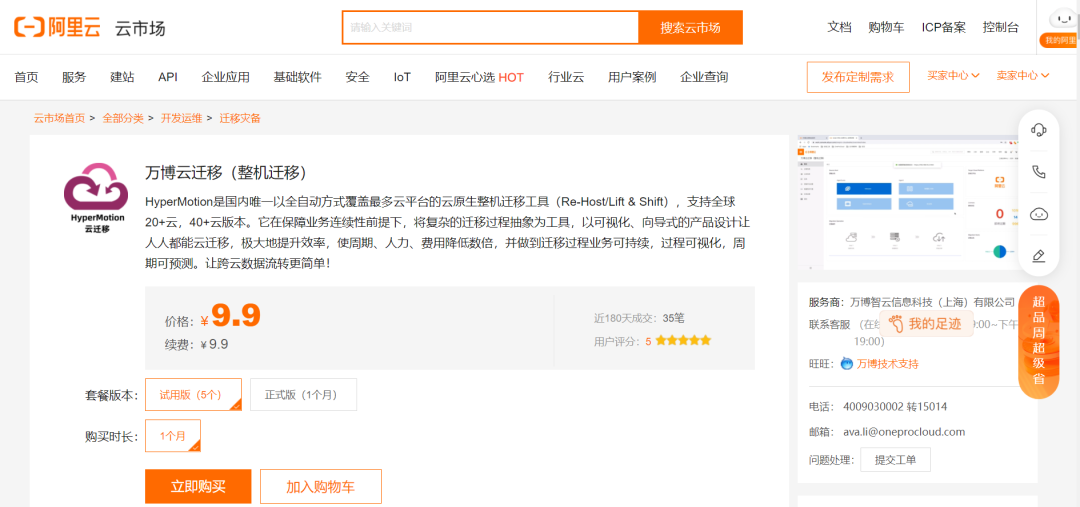This screenshot has width=1080, height=507.
Task: Open the chatbot robot face icon
Action: click(1039, 214)
